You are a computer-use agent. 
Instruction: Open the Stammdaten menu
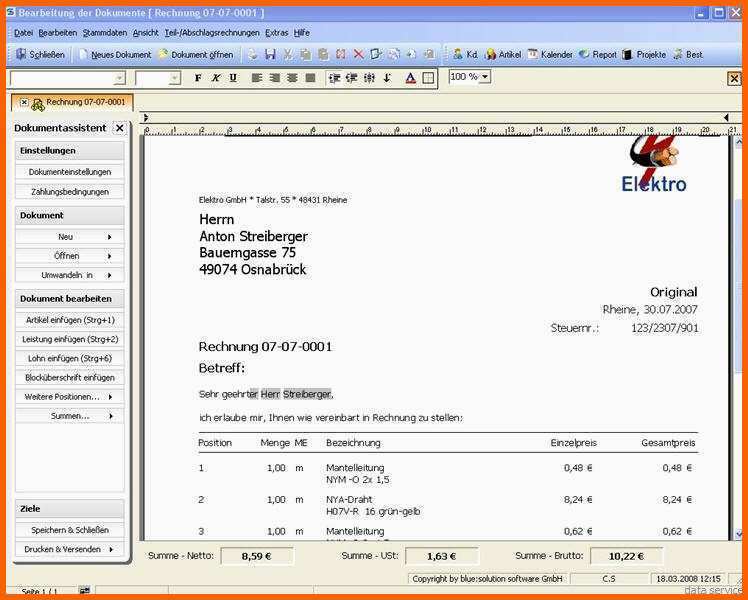pos(105,32)
